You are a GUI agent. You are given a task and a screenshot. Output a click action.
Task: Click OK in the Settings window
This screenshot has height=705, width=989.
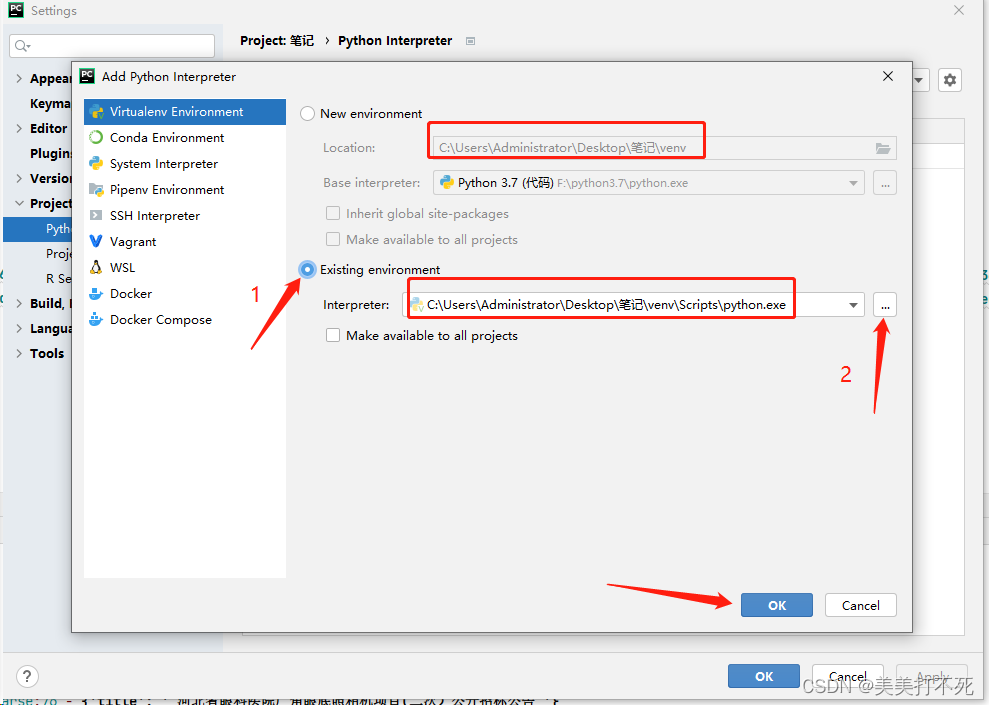764,677
